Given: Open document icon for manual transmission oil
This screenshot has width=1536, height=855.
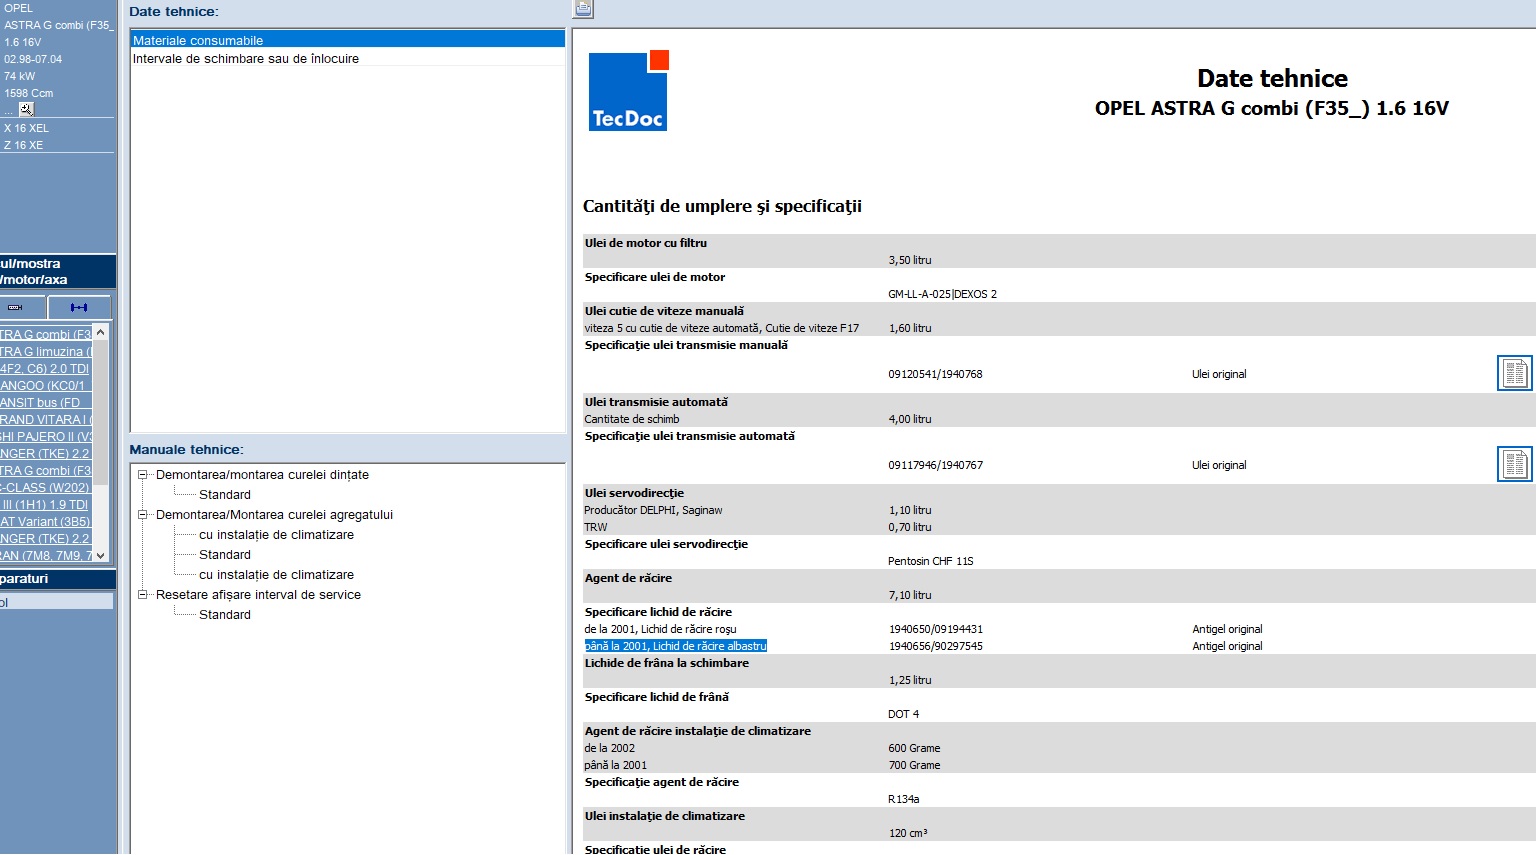Looking at the screenshot, I should pyautogui.click(x=1514, y=373).
